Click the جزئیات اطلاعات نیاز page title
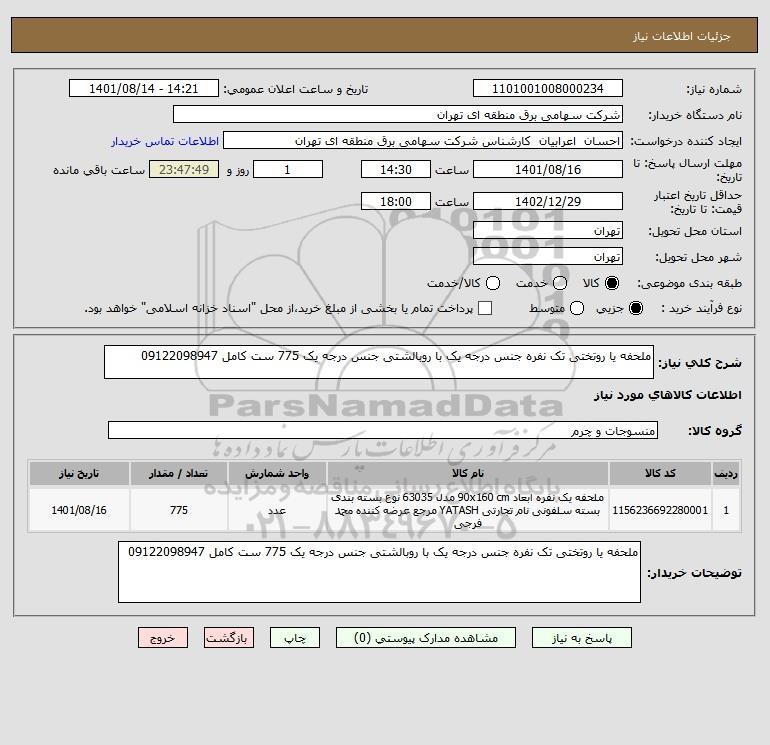The height and width of the screenshot is (745, 770). 682,36
